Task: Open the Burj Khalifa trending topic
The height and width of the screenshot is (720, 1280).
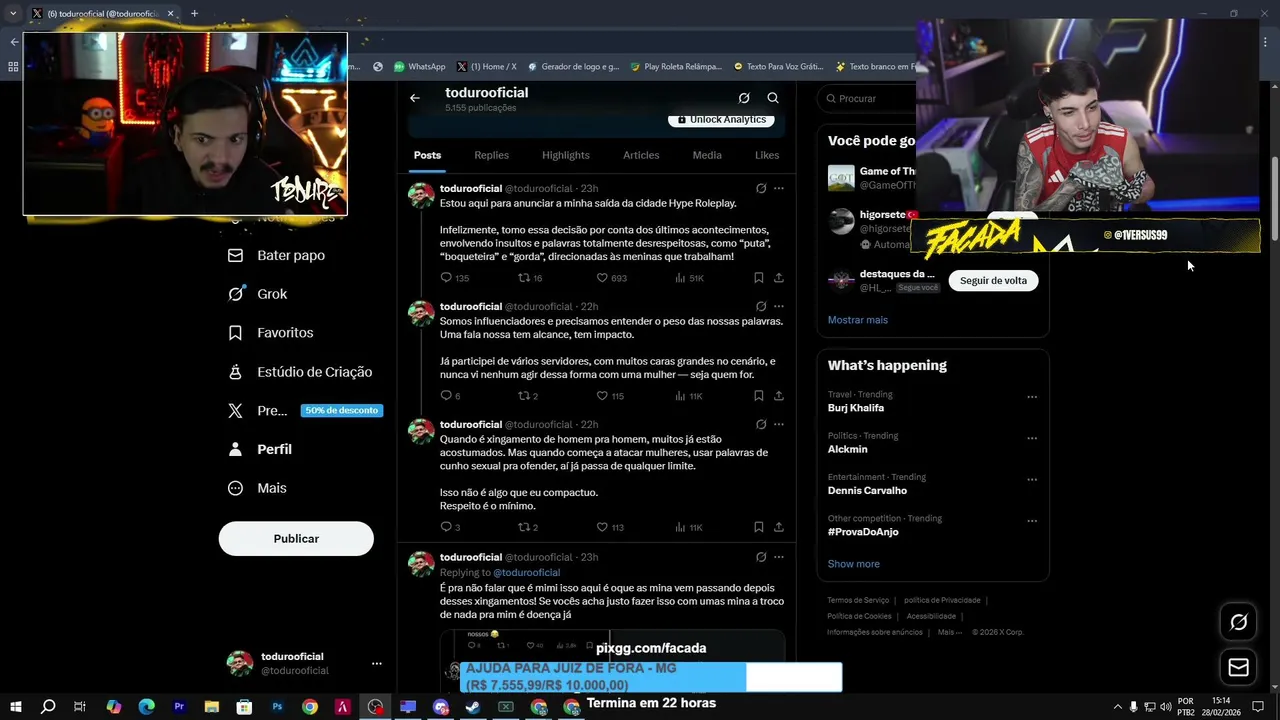Action: (856, 408)
